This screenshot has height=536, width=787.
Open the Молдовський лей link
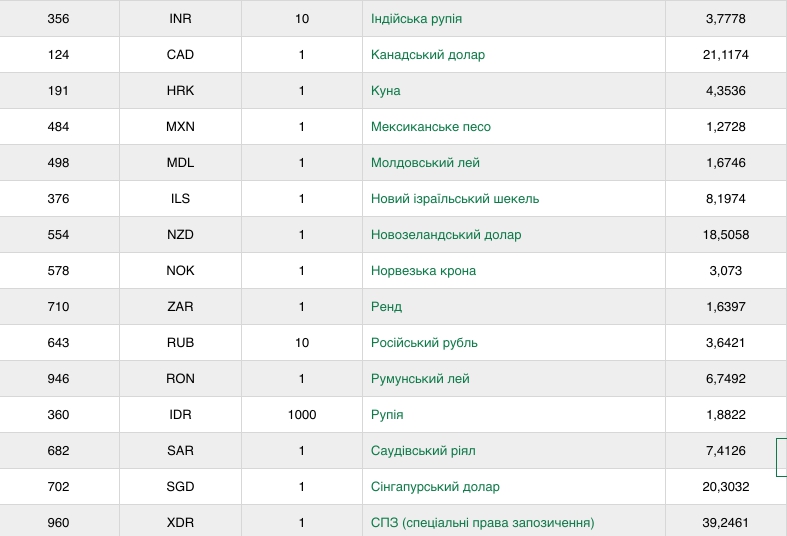tap(425, 163)
